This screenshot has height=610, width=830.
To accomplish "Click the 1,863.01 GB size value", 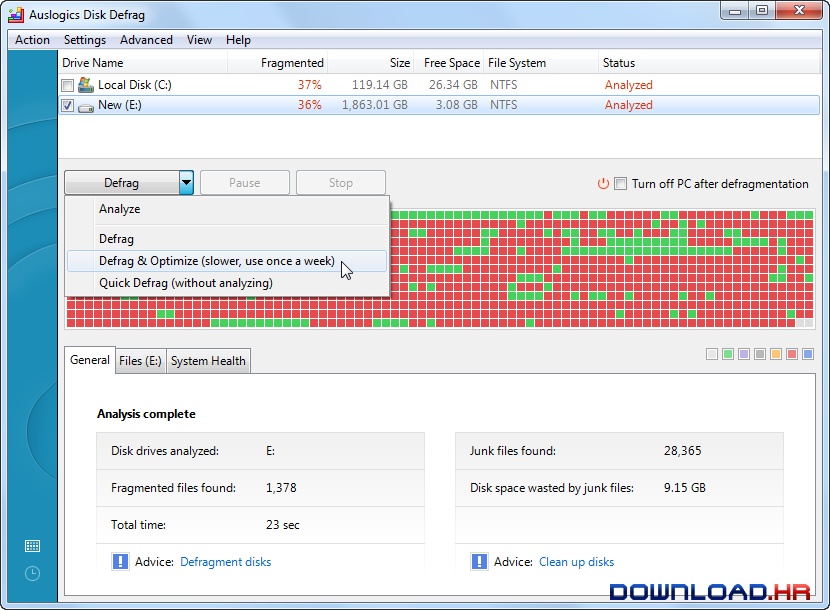I will [x=375, y=105].
